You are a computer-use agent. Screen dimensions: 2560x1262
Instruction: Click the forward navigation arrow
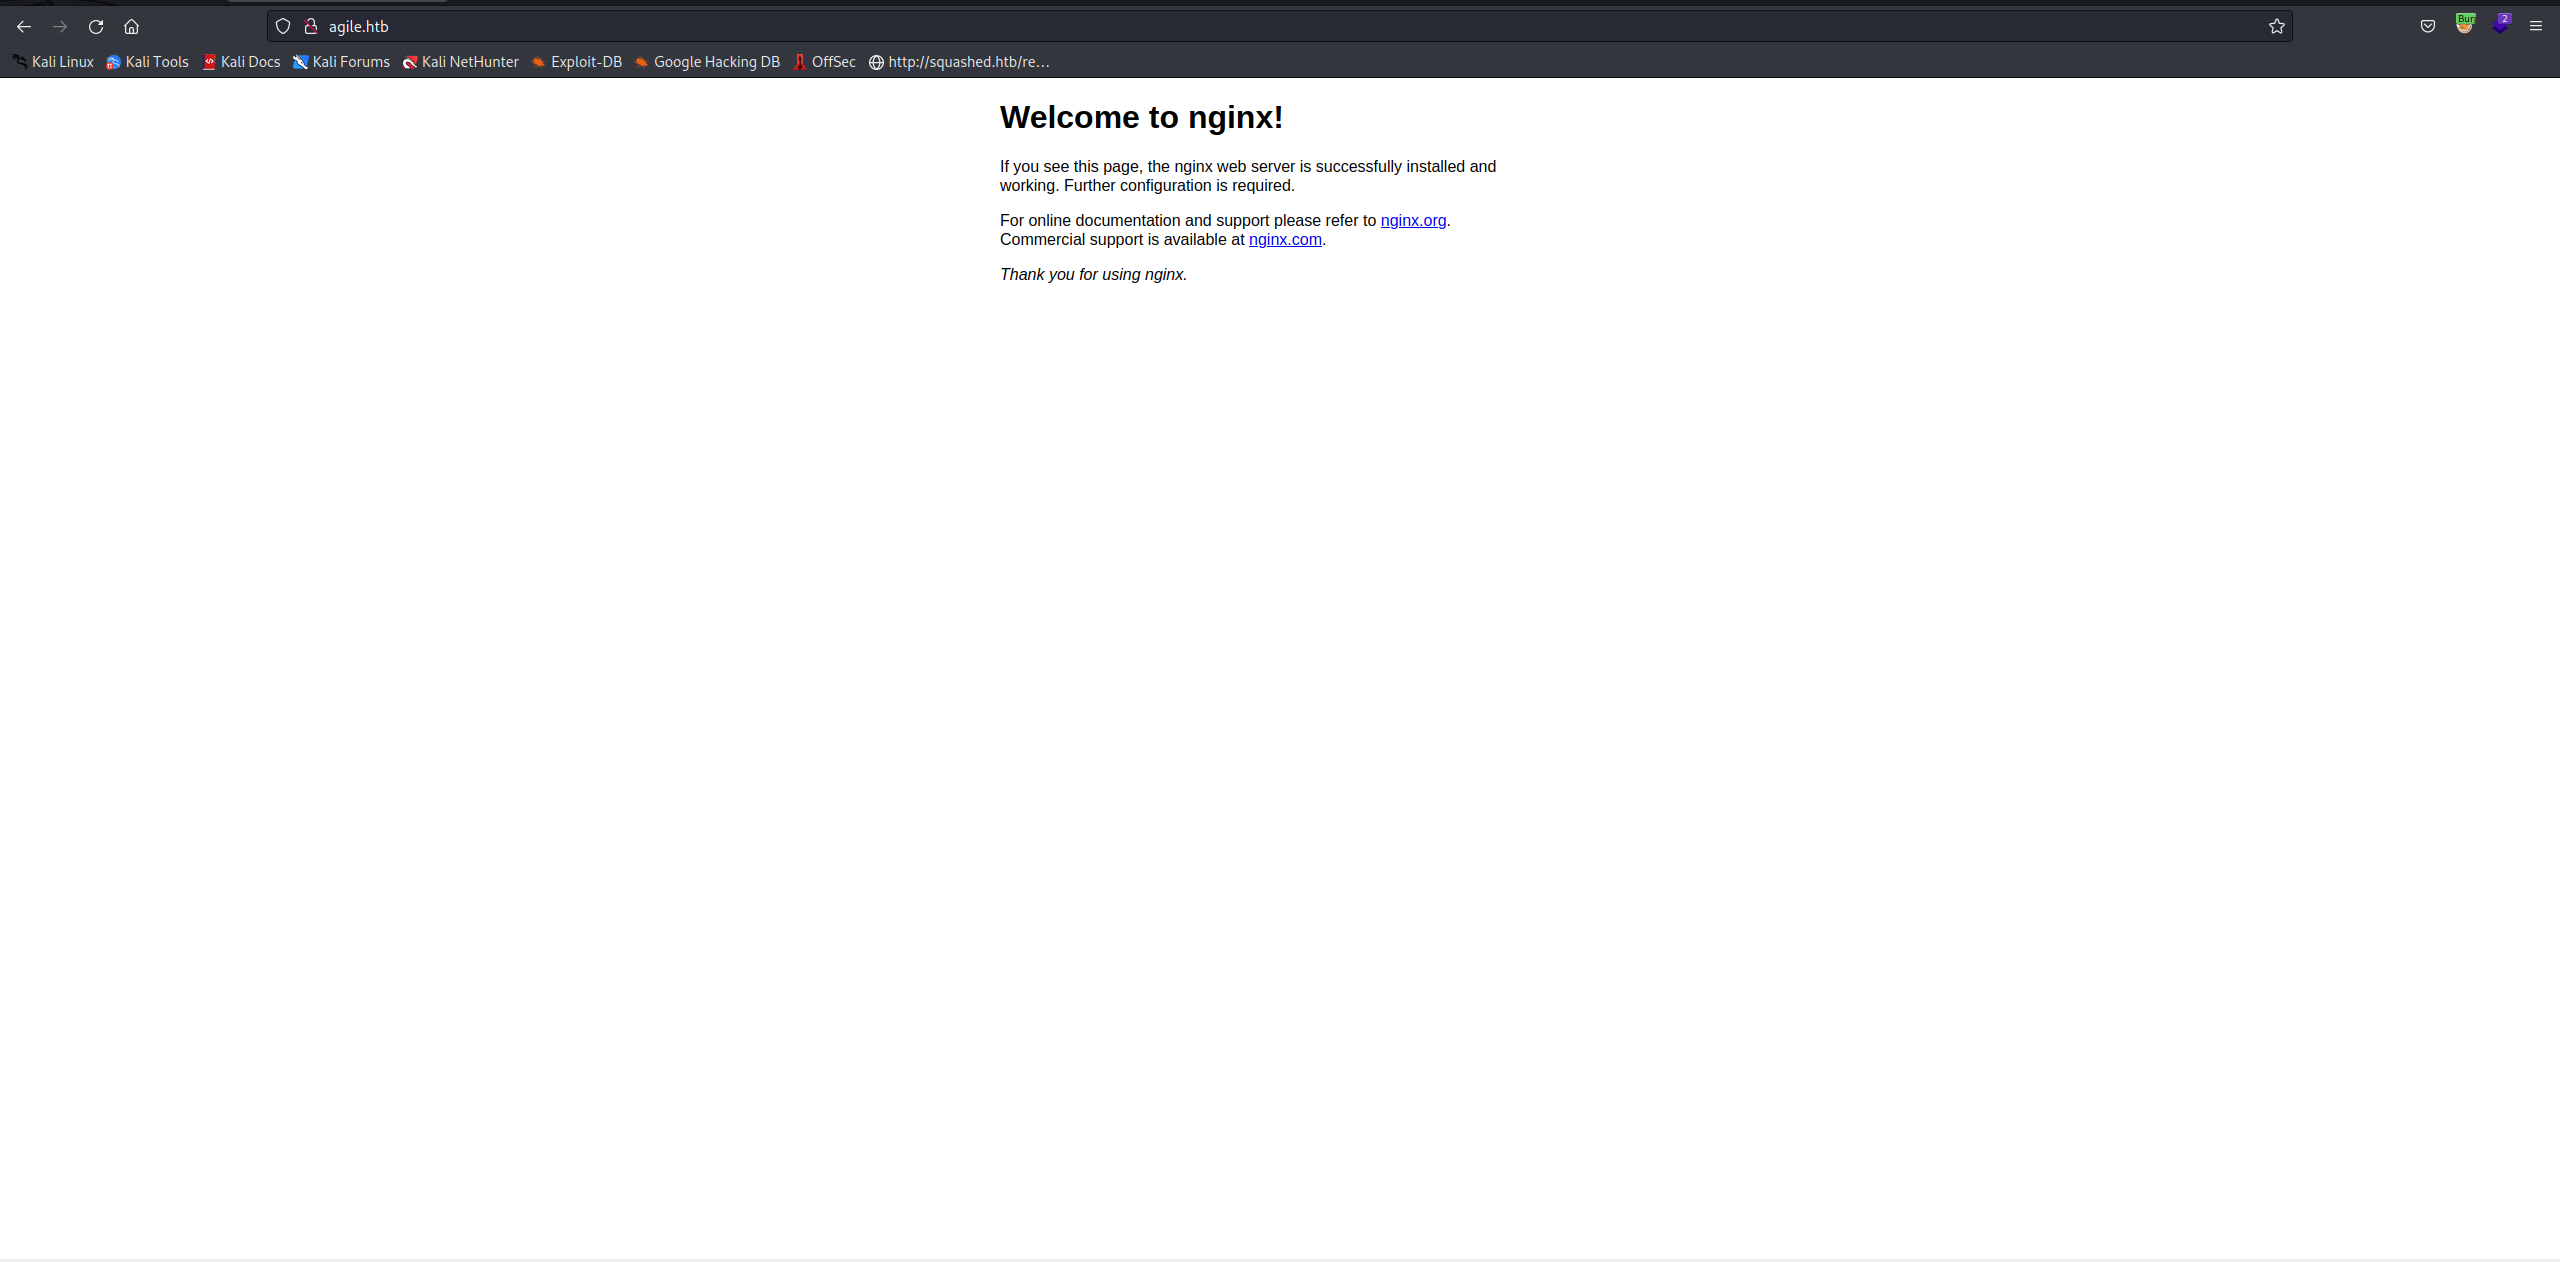(x=59, y=27)
